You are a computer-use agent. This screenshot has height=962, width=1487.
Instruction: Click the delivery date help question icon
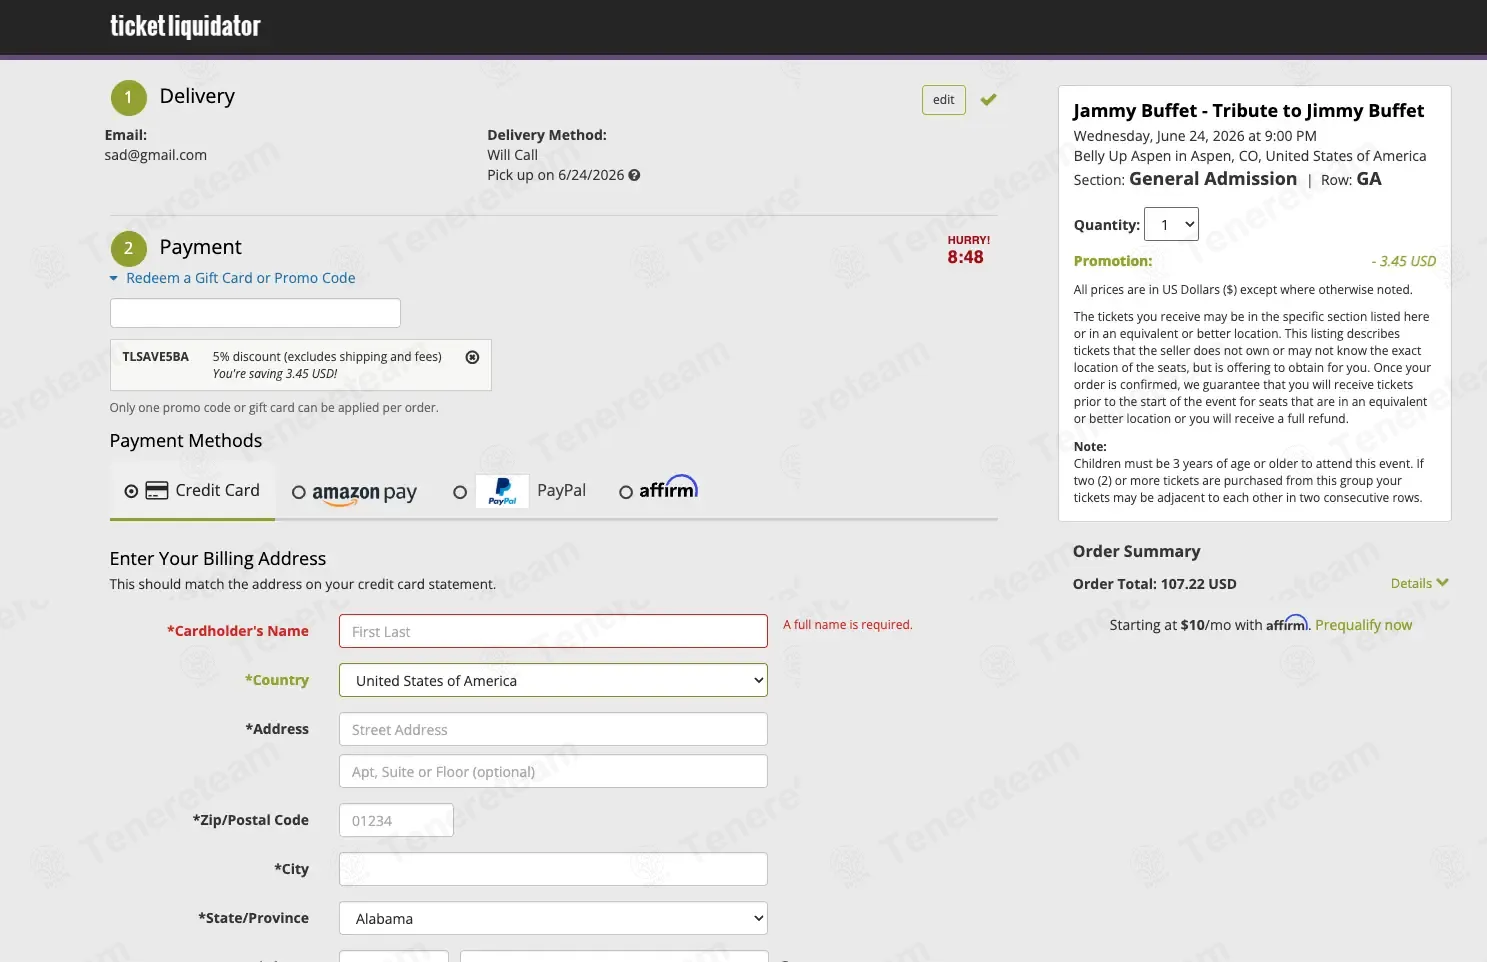point(634,175)
